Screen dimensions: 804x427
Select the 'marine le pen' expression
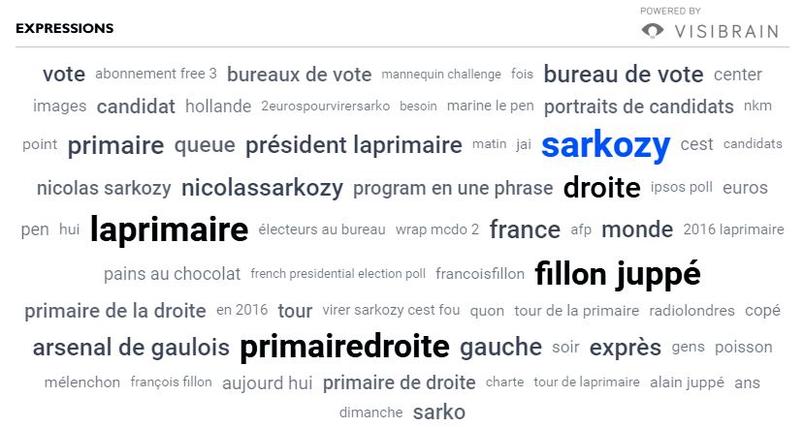pyautogui.click(x=489, y=106)
